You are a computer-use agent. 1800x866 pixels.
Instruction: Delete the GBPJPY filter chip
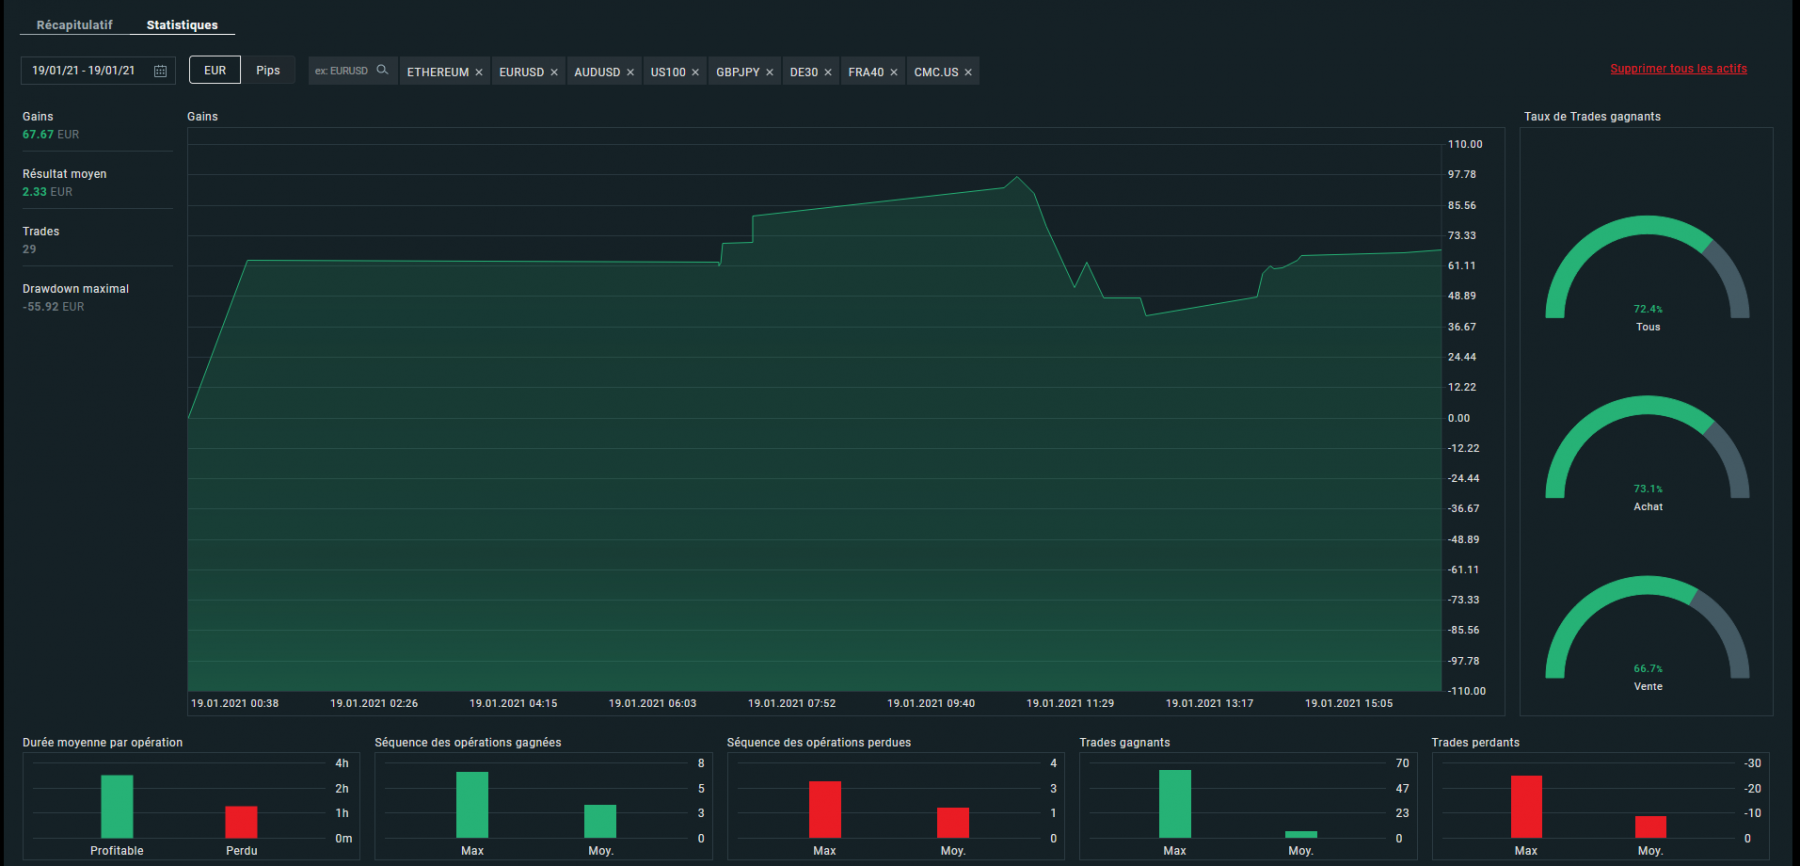pyautogui.click(x=769, y=72)
